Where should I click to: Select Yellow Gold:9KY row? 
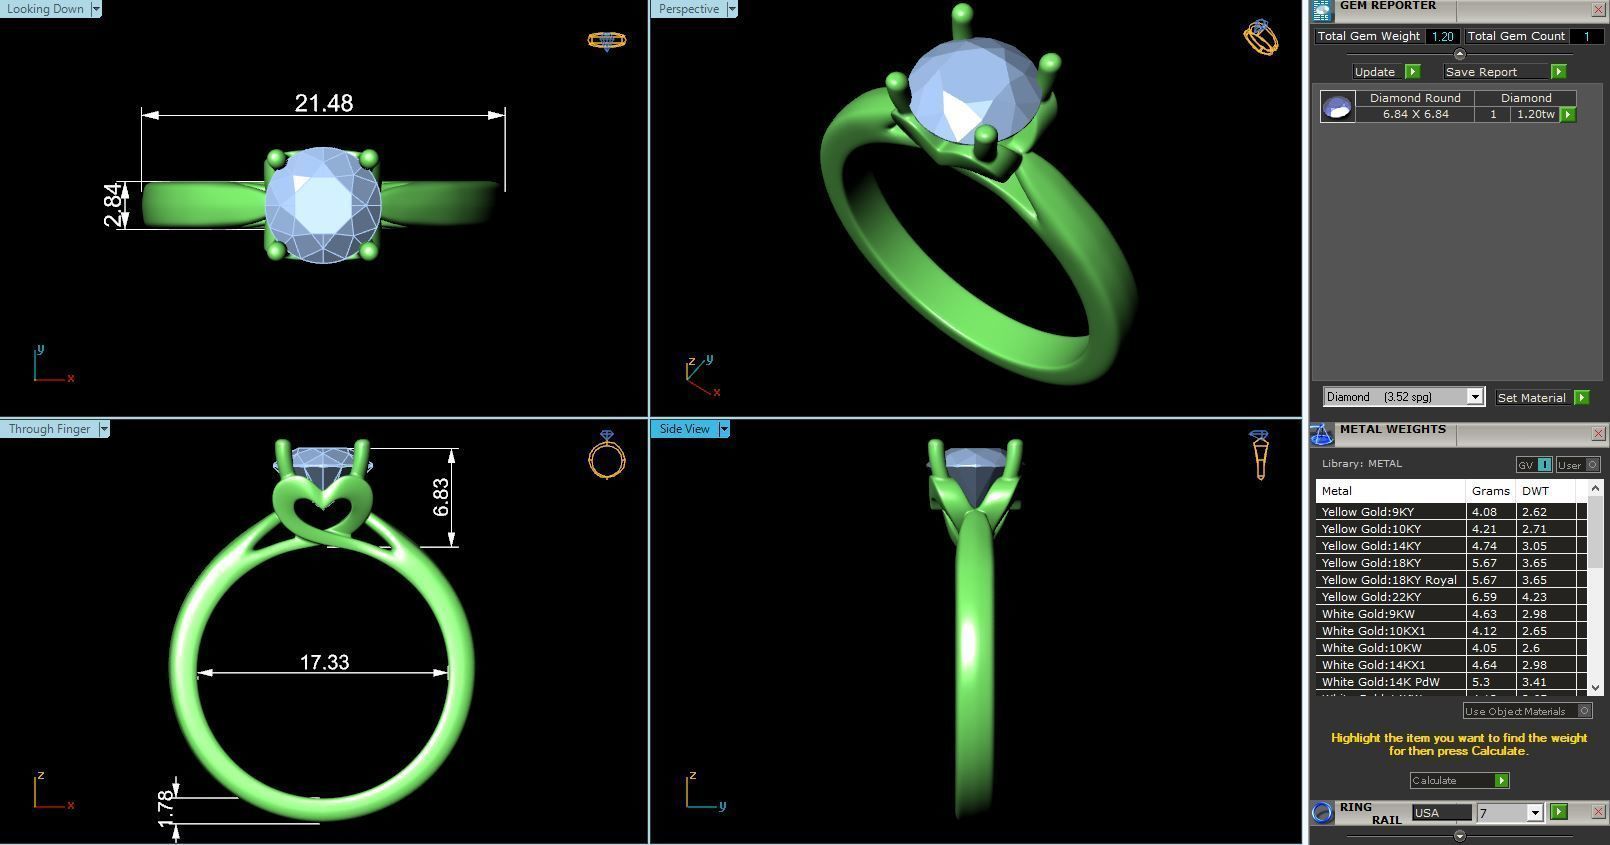[x=1450, y=512]
